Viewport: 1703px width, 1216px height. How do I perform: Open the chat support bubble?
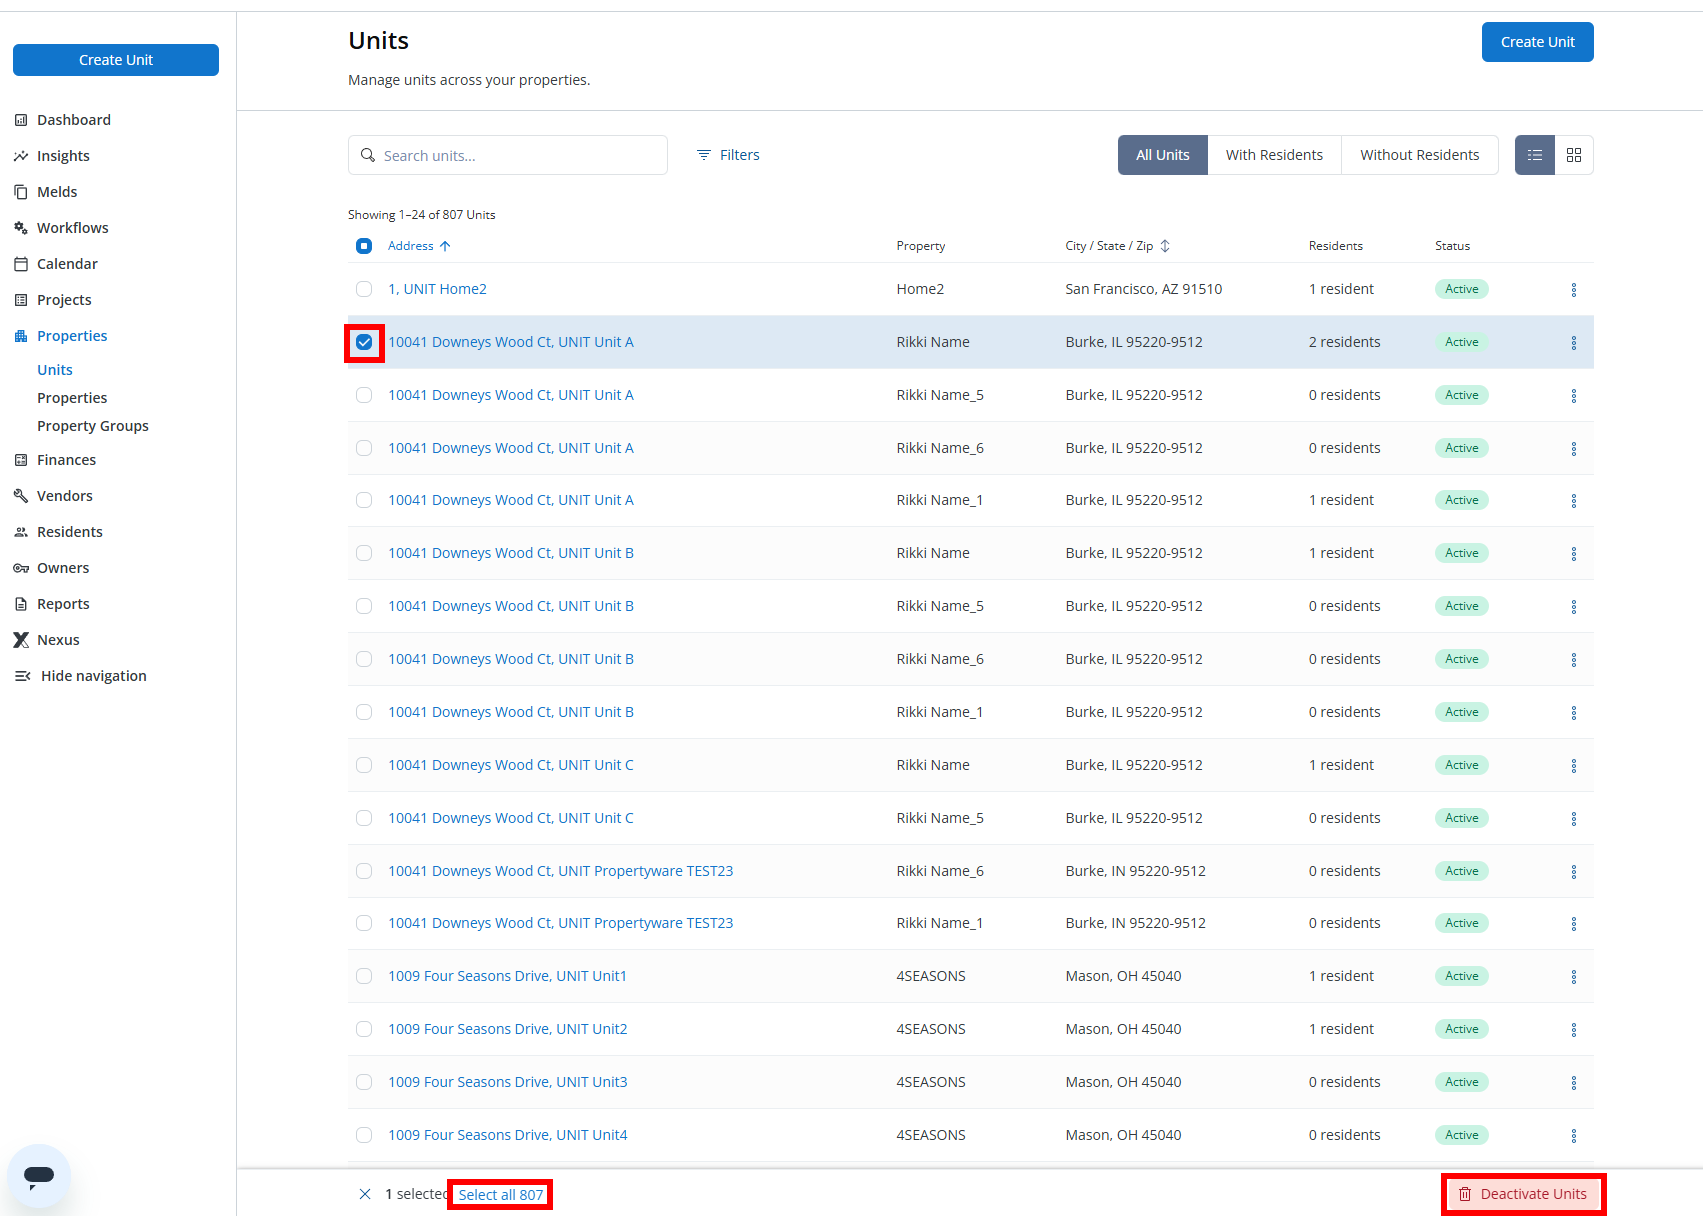[x=39, y=1176]
